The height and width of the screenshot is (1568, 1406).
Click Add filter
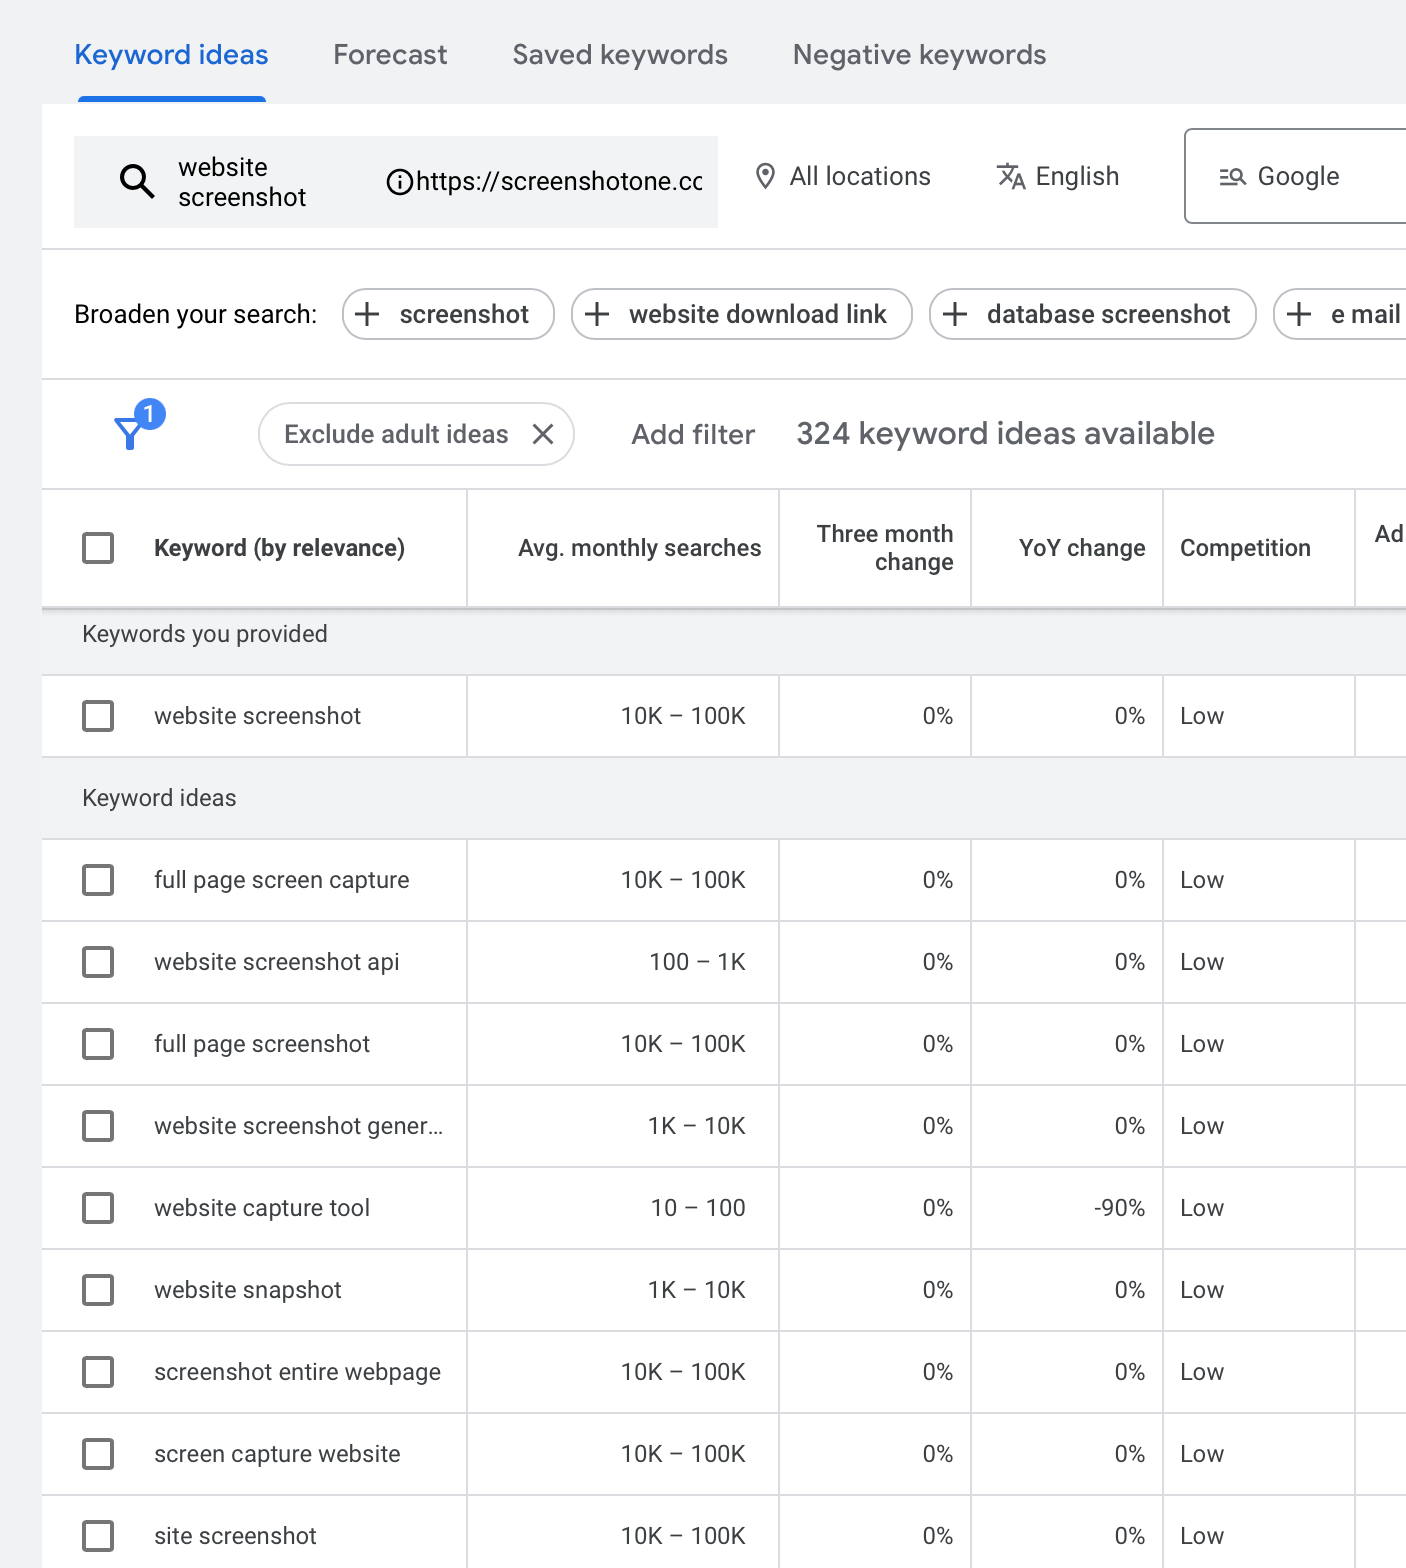[x=693, y=434]
